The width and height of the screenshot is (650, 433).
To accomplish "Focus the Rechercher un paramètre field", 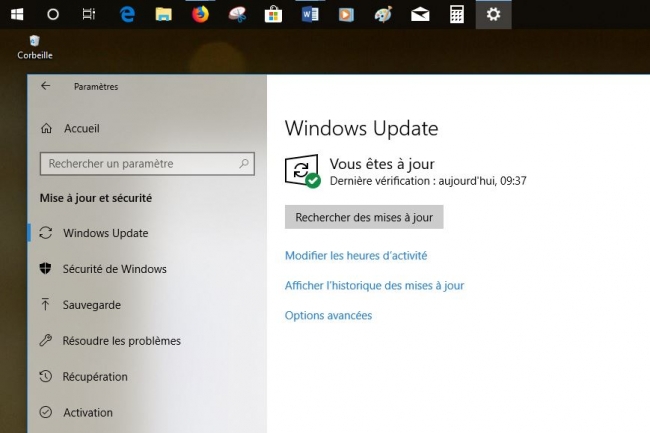I will (147, 164).
